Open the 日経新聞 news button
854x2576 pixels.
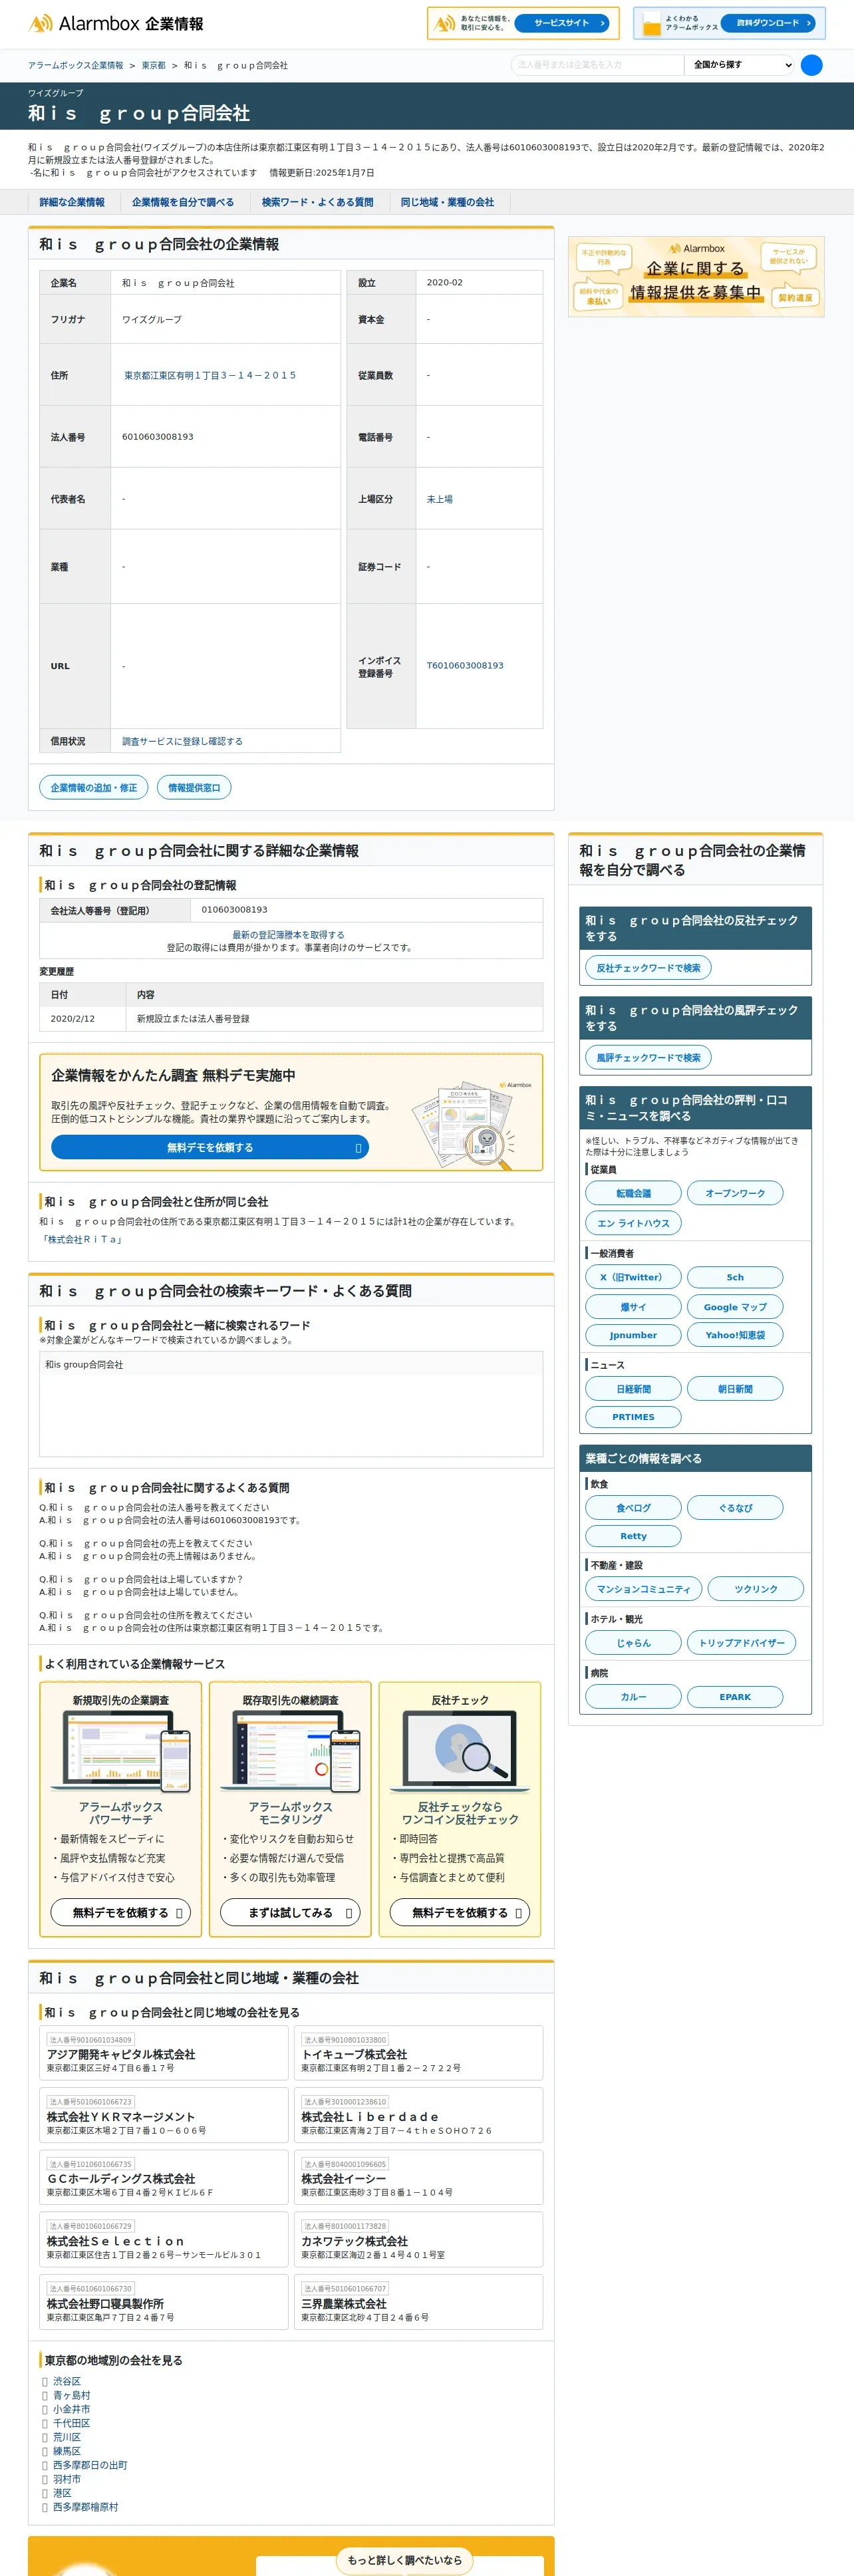pos(633,1389)
